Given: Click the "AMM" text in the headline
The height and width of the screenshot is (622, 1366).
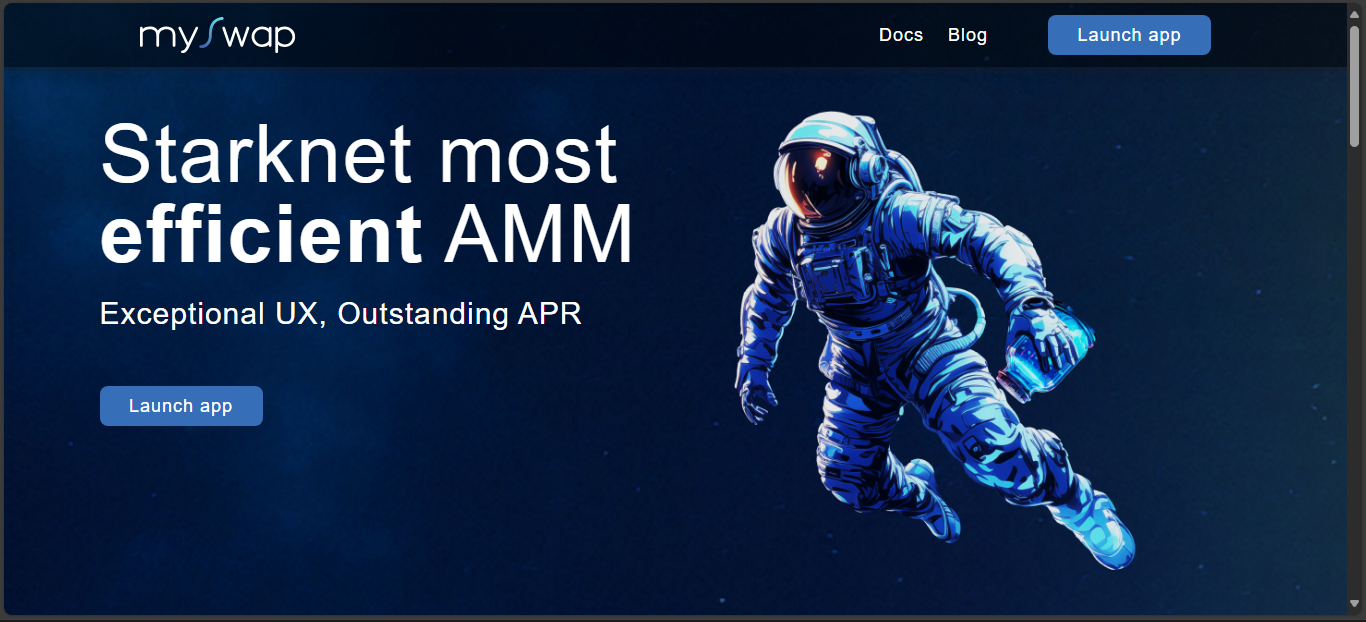Looking at the screenshot, I should pos(538,234).
